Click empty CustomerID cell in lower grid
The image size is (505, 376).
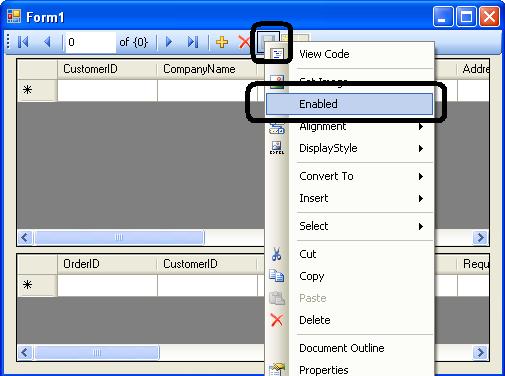[x=207, y=285]
